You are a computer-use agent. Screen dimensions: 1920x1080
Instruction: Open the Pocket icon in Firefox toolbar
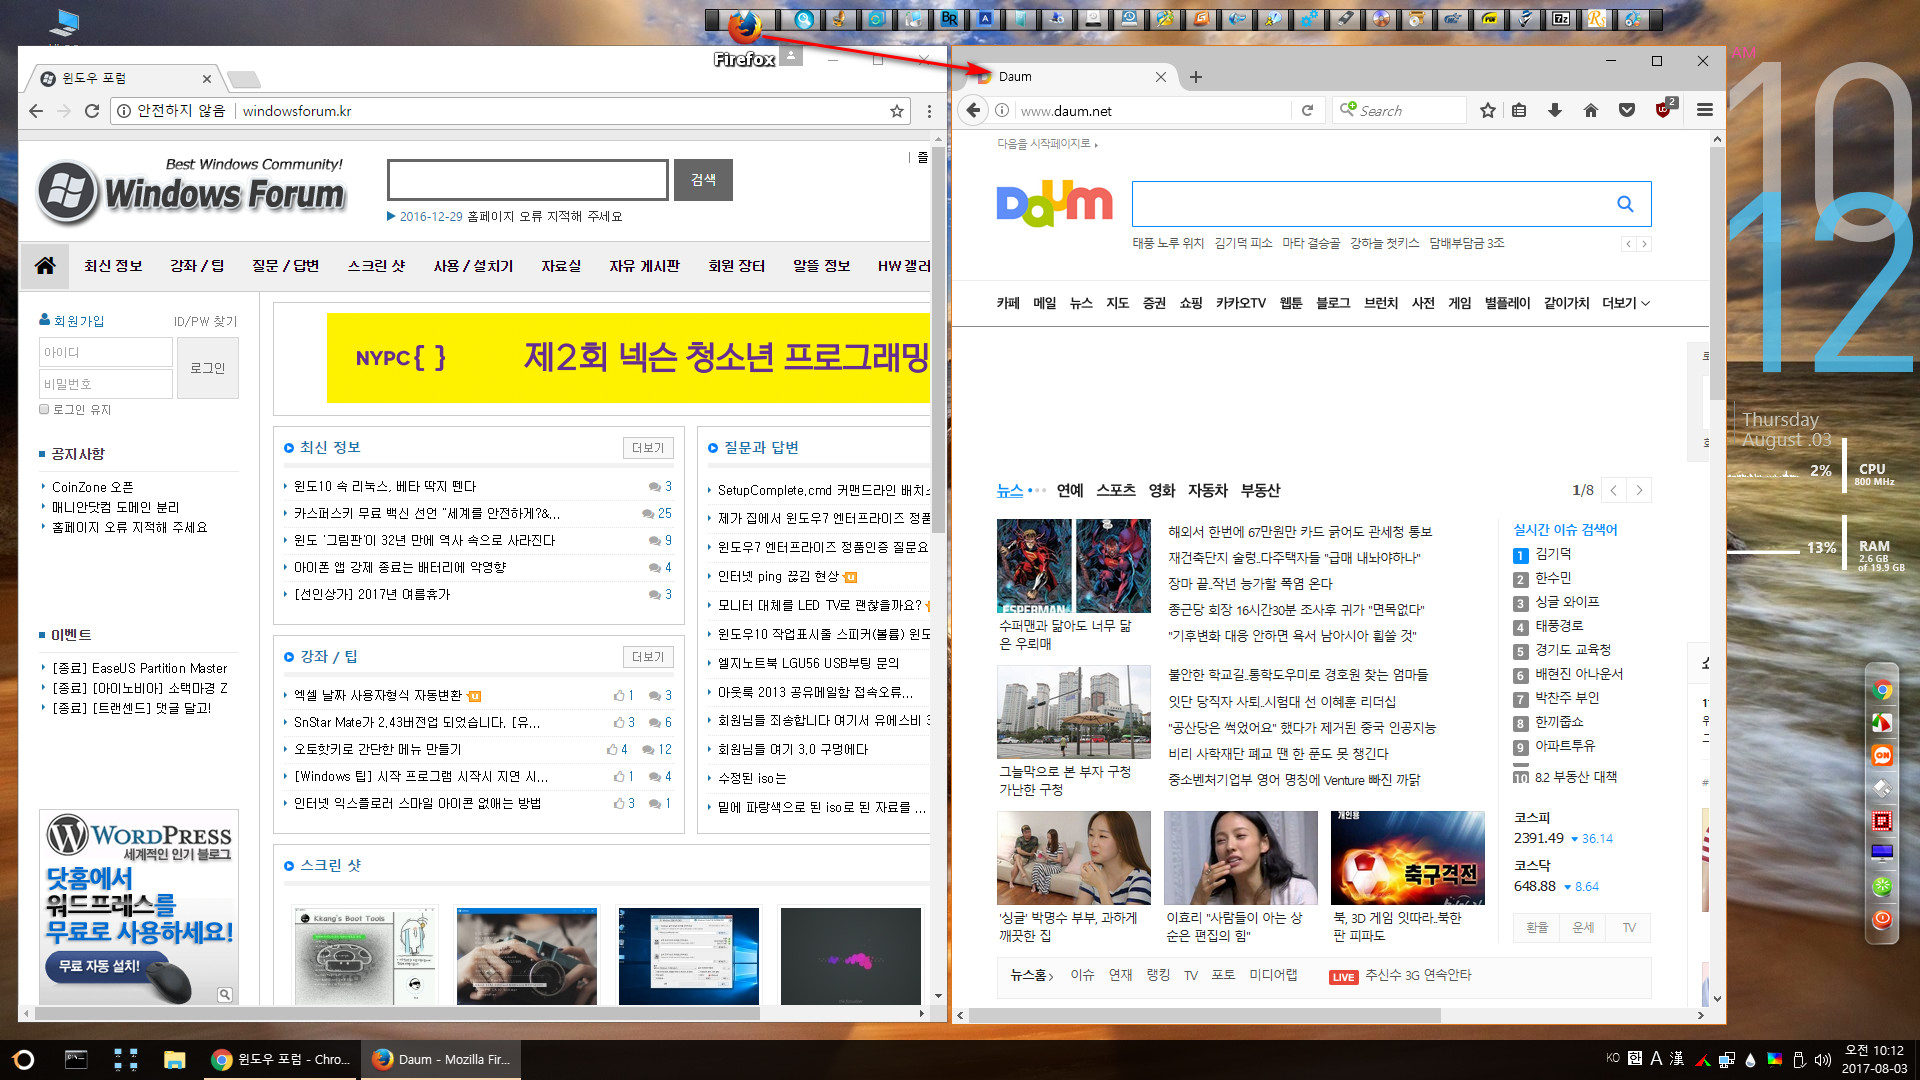pyautogui.click(x=1627, y=111)
